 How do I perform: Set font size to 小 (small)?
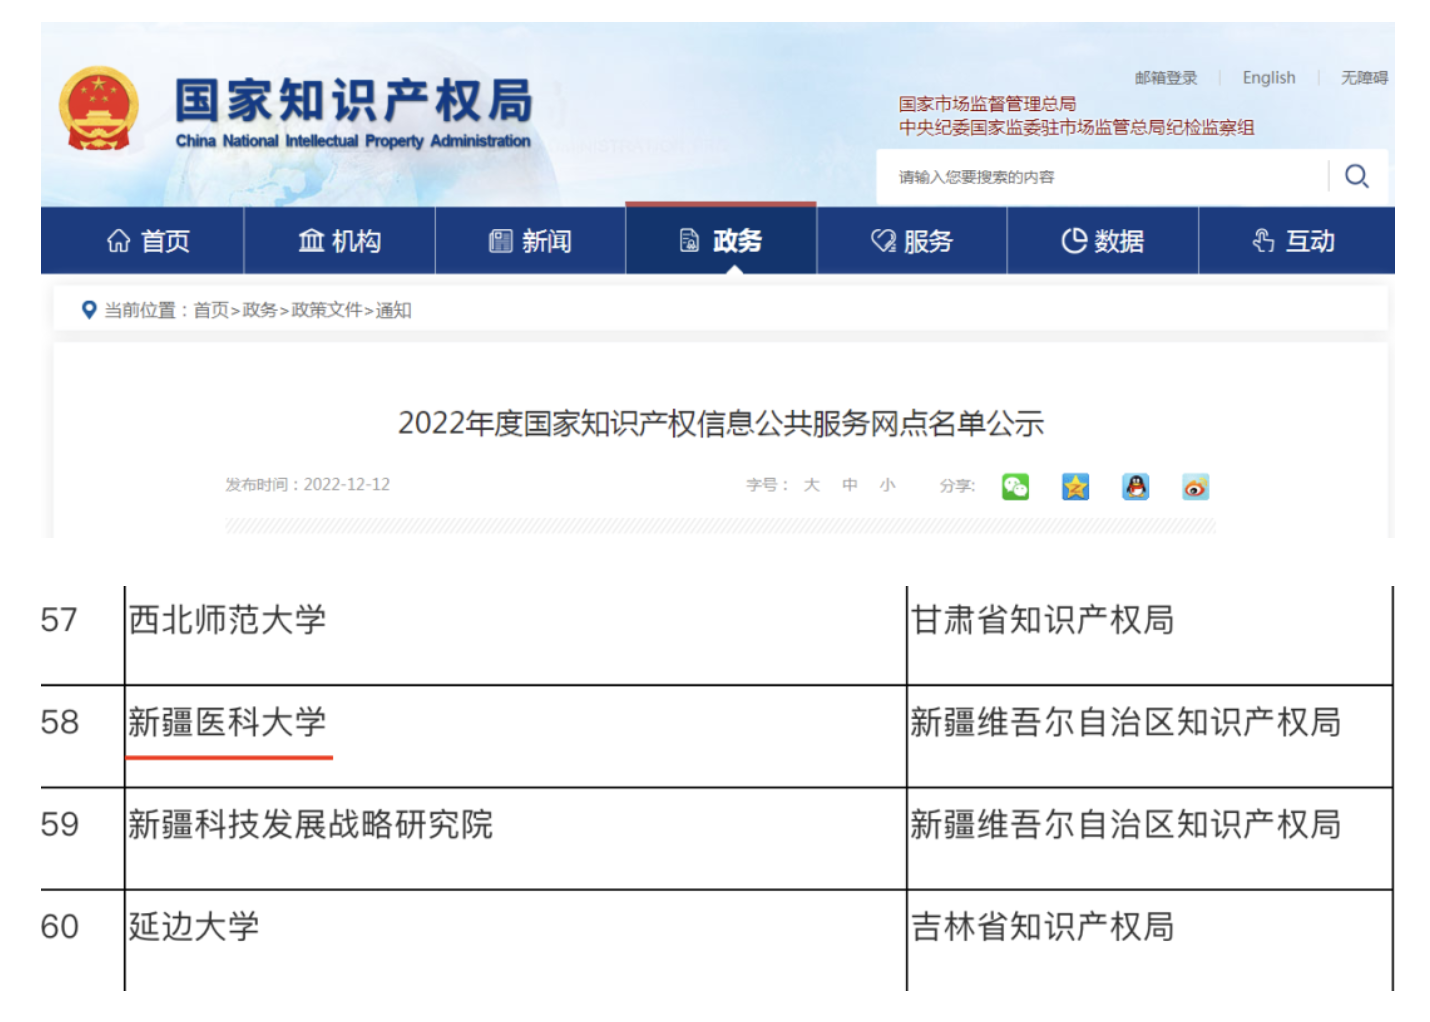[887, 485]
